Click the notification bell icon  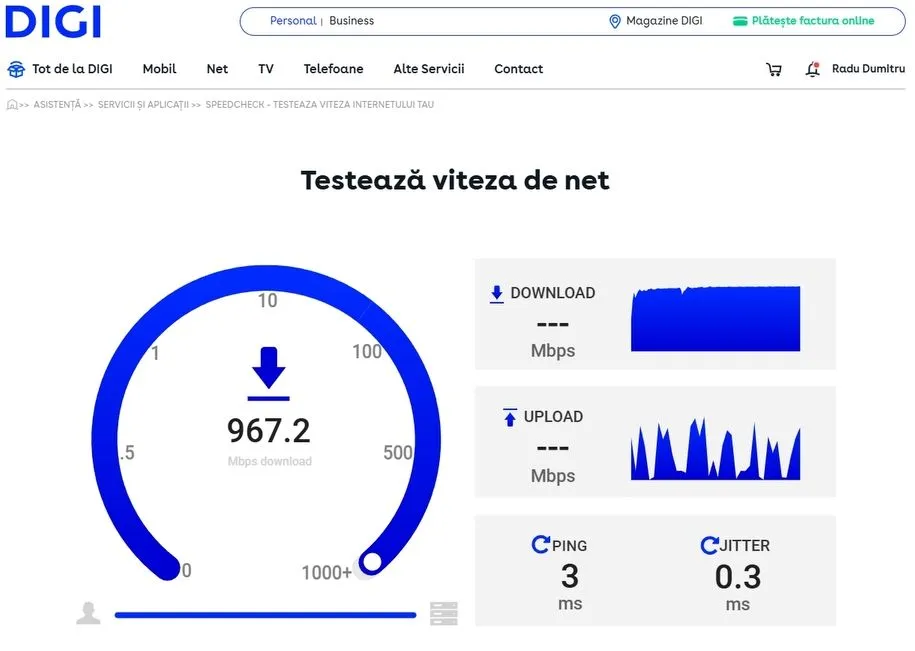(812, 70)
